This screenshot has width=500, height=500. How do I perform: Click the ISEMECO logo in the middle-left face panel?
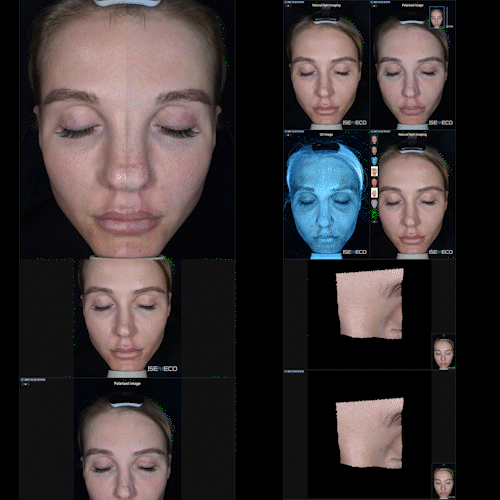[x=162, y=369]
